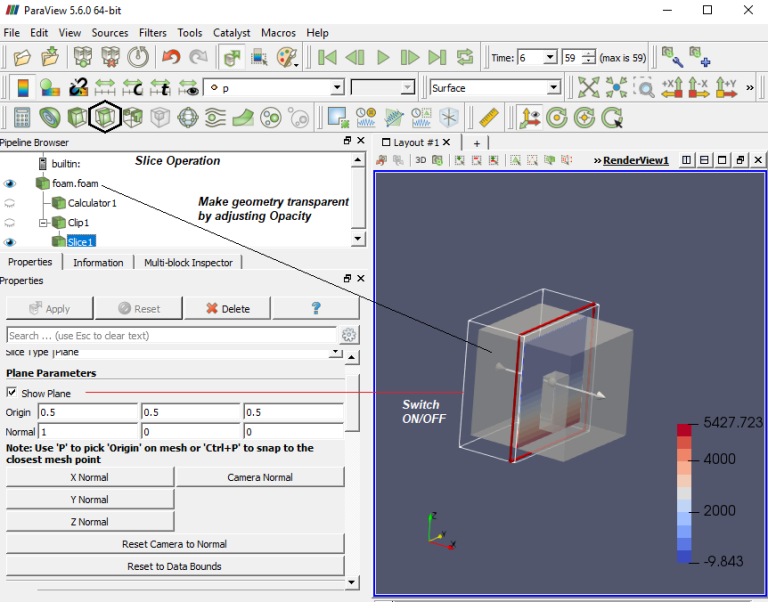Click the Delete button
This screenshot has width=768, height=602.
tap(227, 309)
